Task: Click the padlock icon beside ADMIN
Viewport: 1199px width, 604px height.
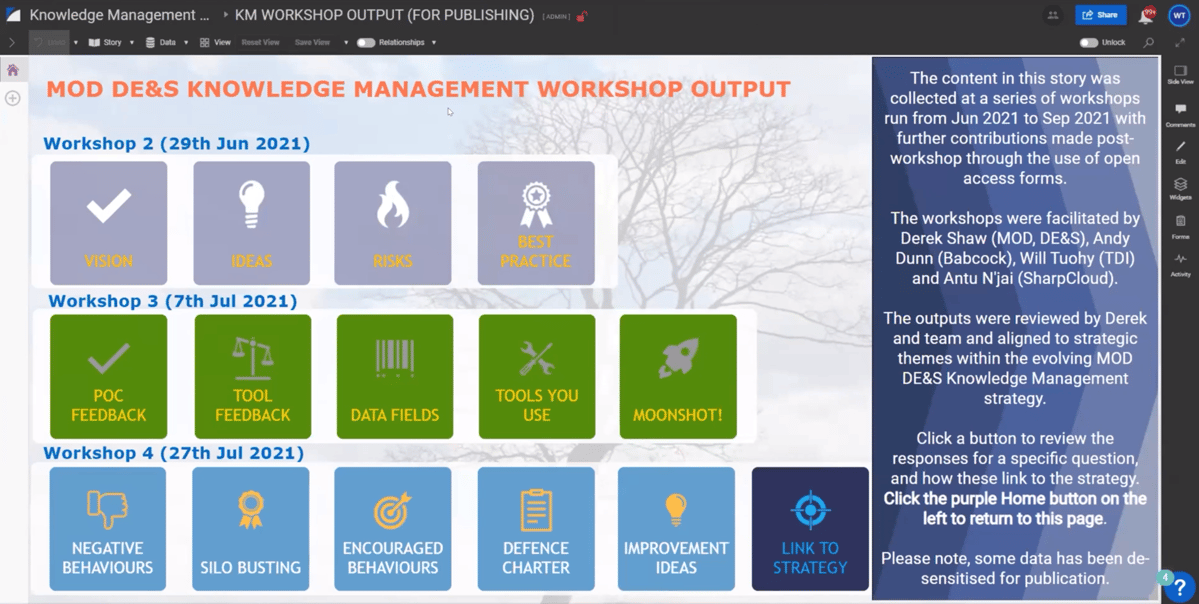Action: 581,16
